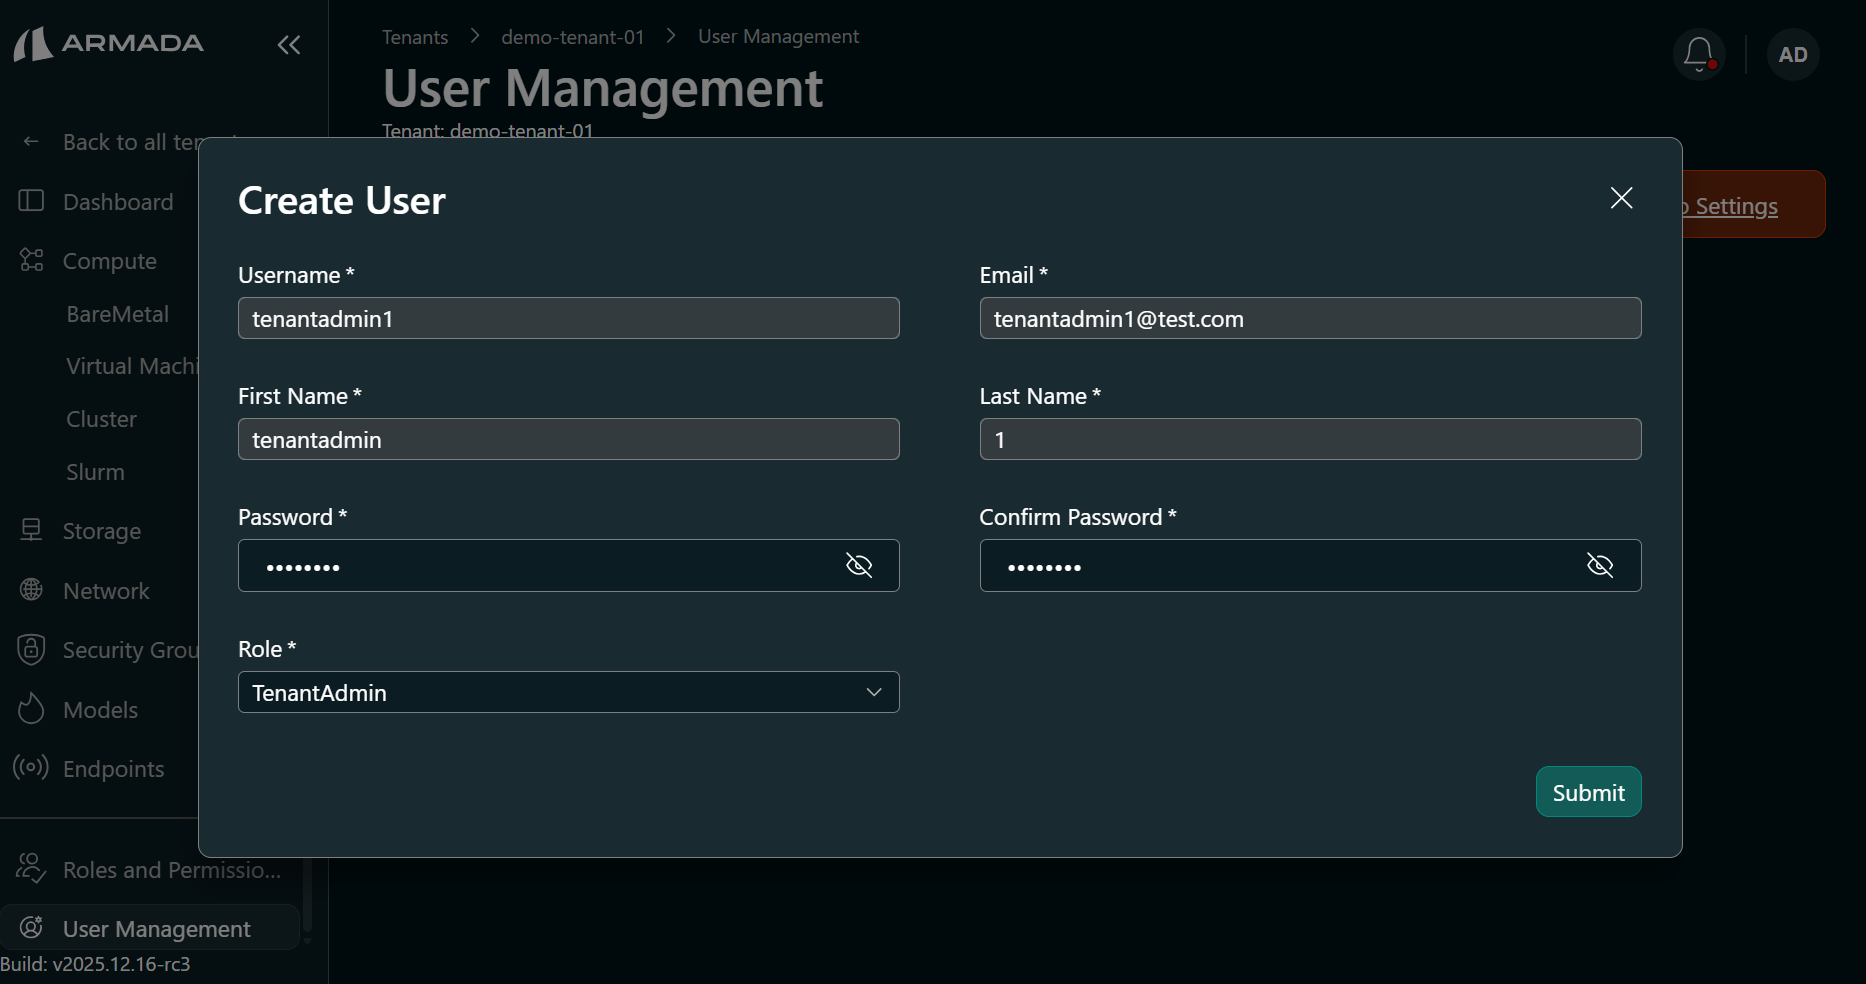Viewport: 1866px width, 984px height.
Task: Click the Email input field
Action: (1309, 318)
